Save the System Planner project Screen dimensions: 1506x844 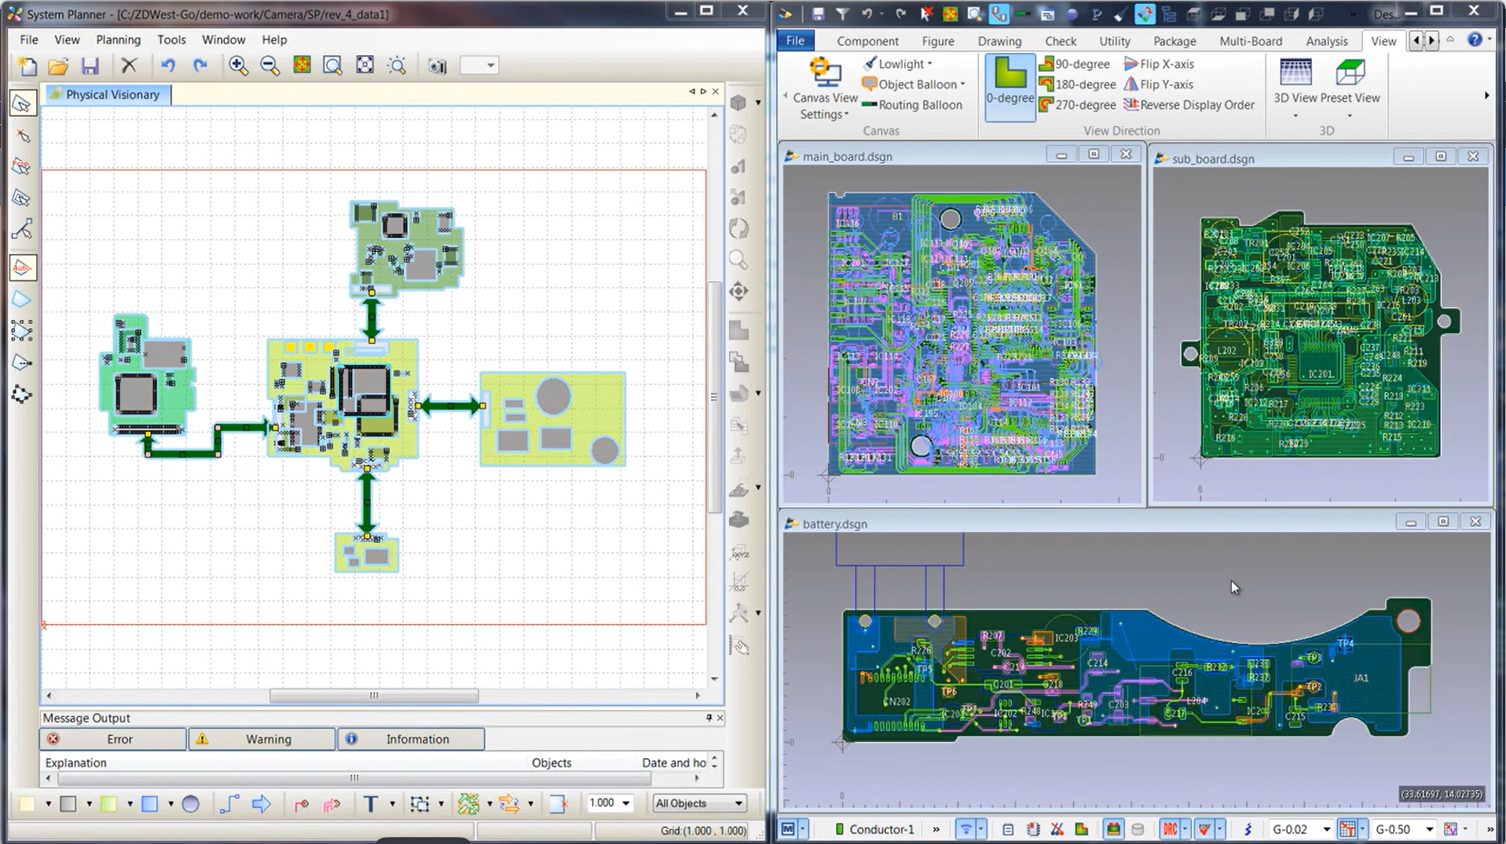point(90,66)
